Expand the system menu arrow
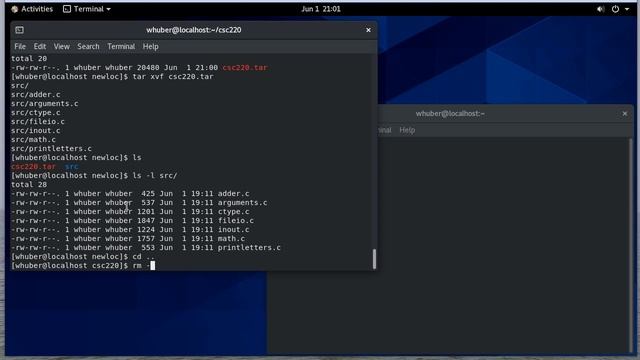640x360 pixels. (627, 9)
